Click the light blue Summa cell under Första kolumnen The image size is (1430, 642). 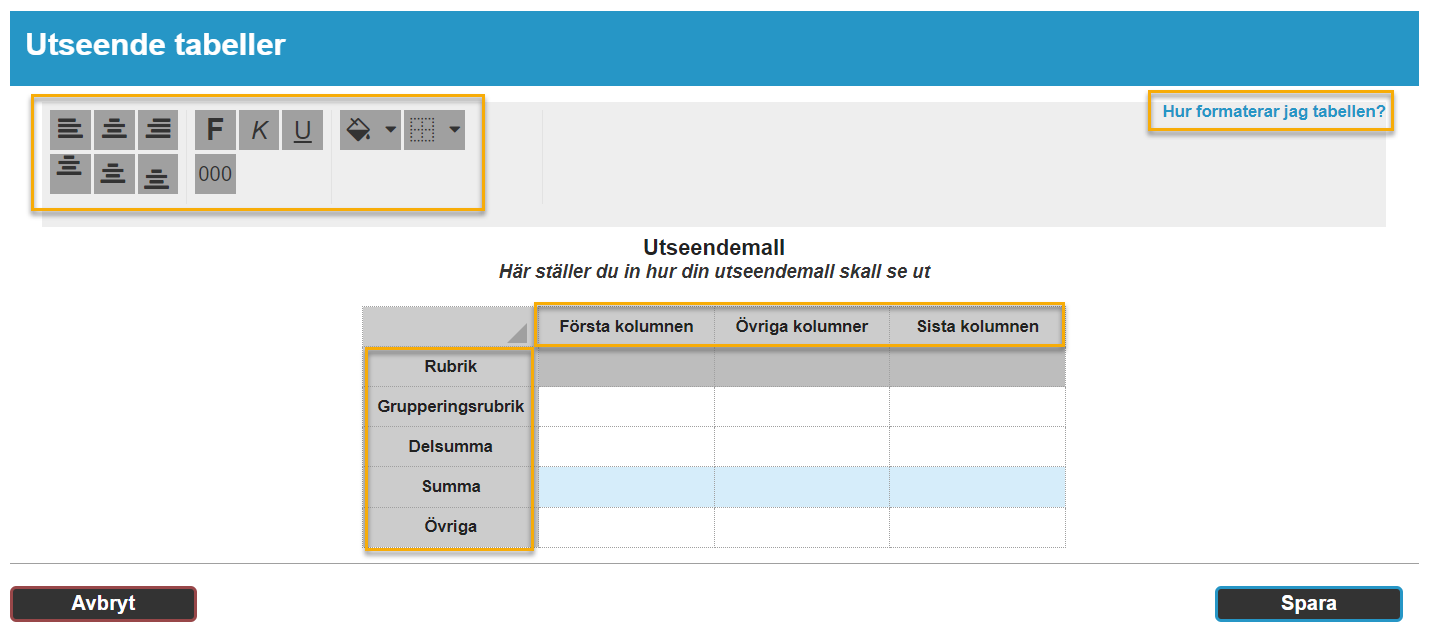click(626, 487)
